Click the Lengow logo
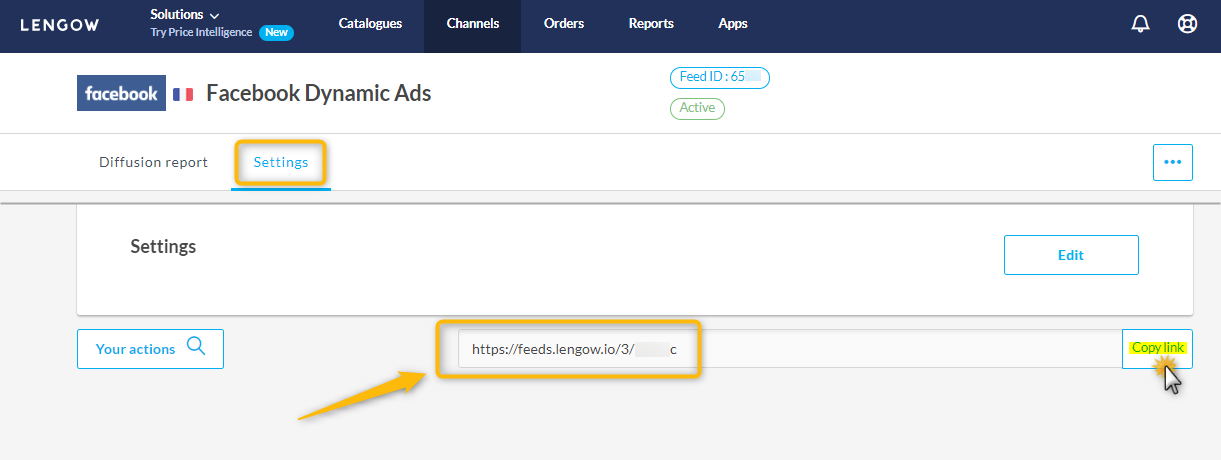 (60, 25)
